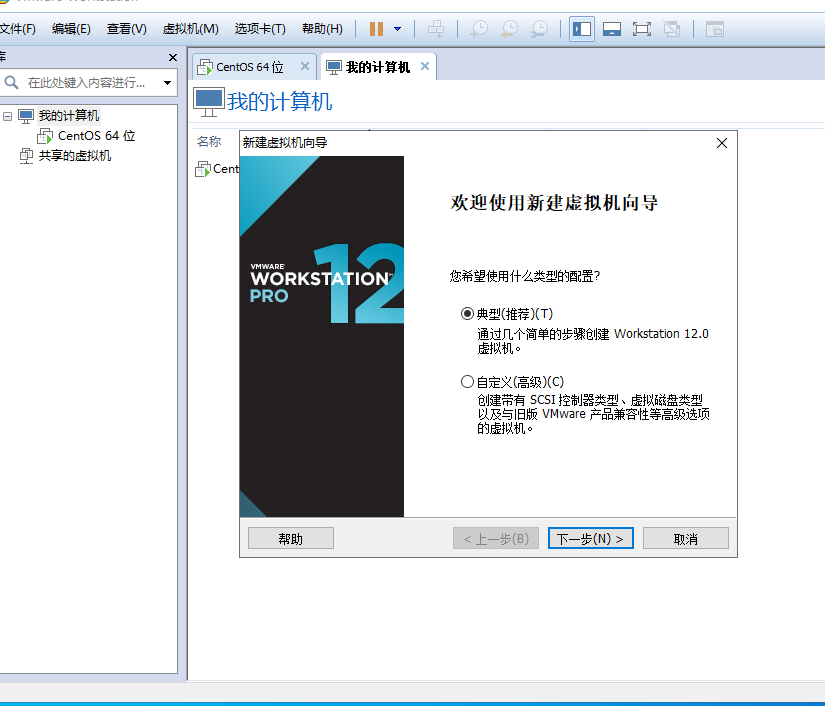Click the Unity mode toolbar icon
Viewport: 825px width, 706px height.
pyautogui.click(x=672, y=29)
